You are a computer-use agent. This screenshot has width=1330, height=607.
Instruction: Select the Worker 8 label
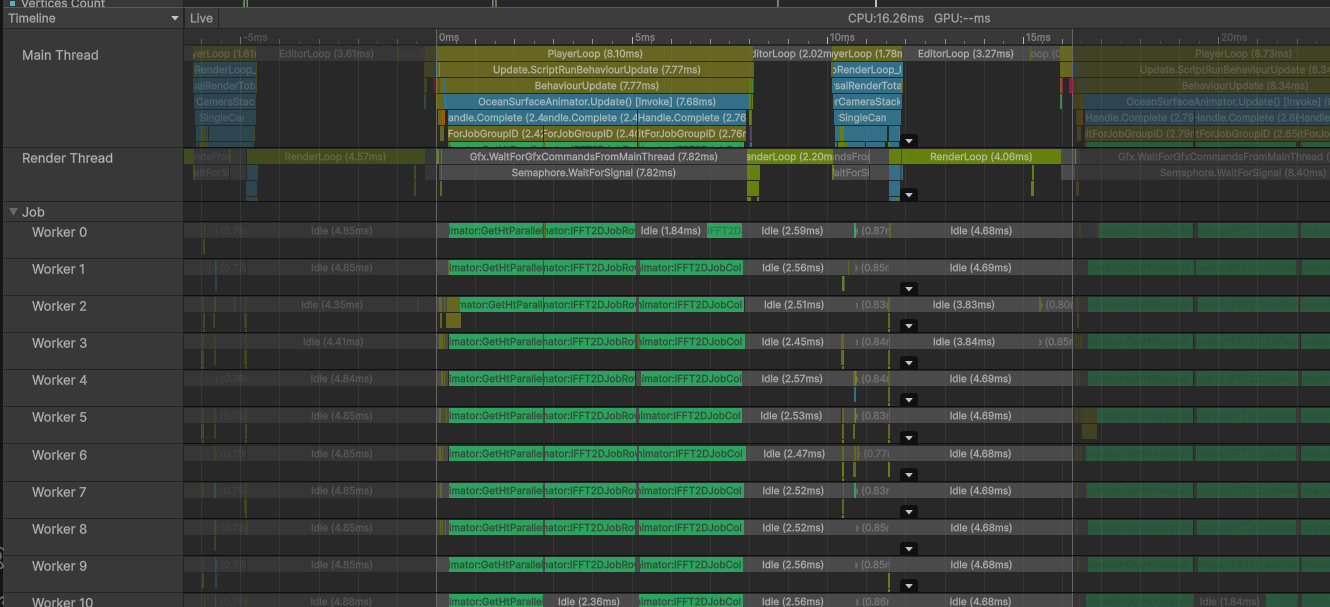click(x=59, y=529)
